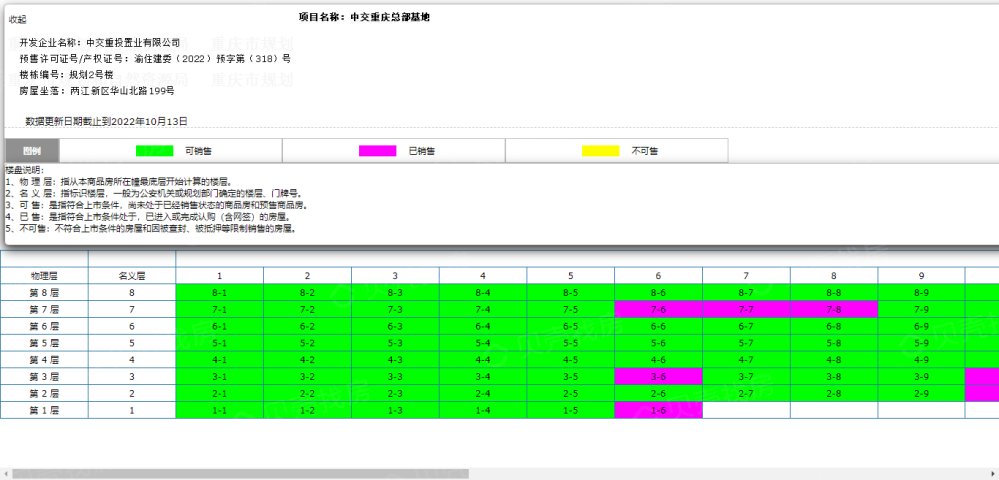Select available unit 6-8

point(834,326)
